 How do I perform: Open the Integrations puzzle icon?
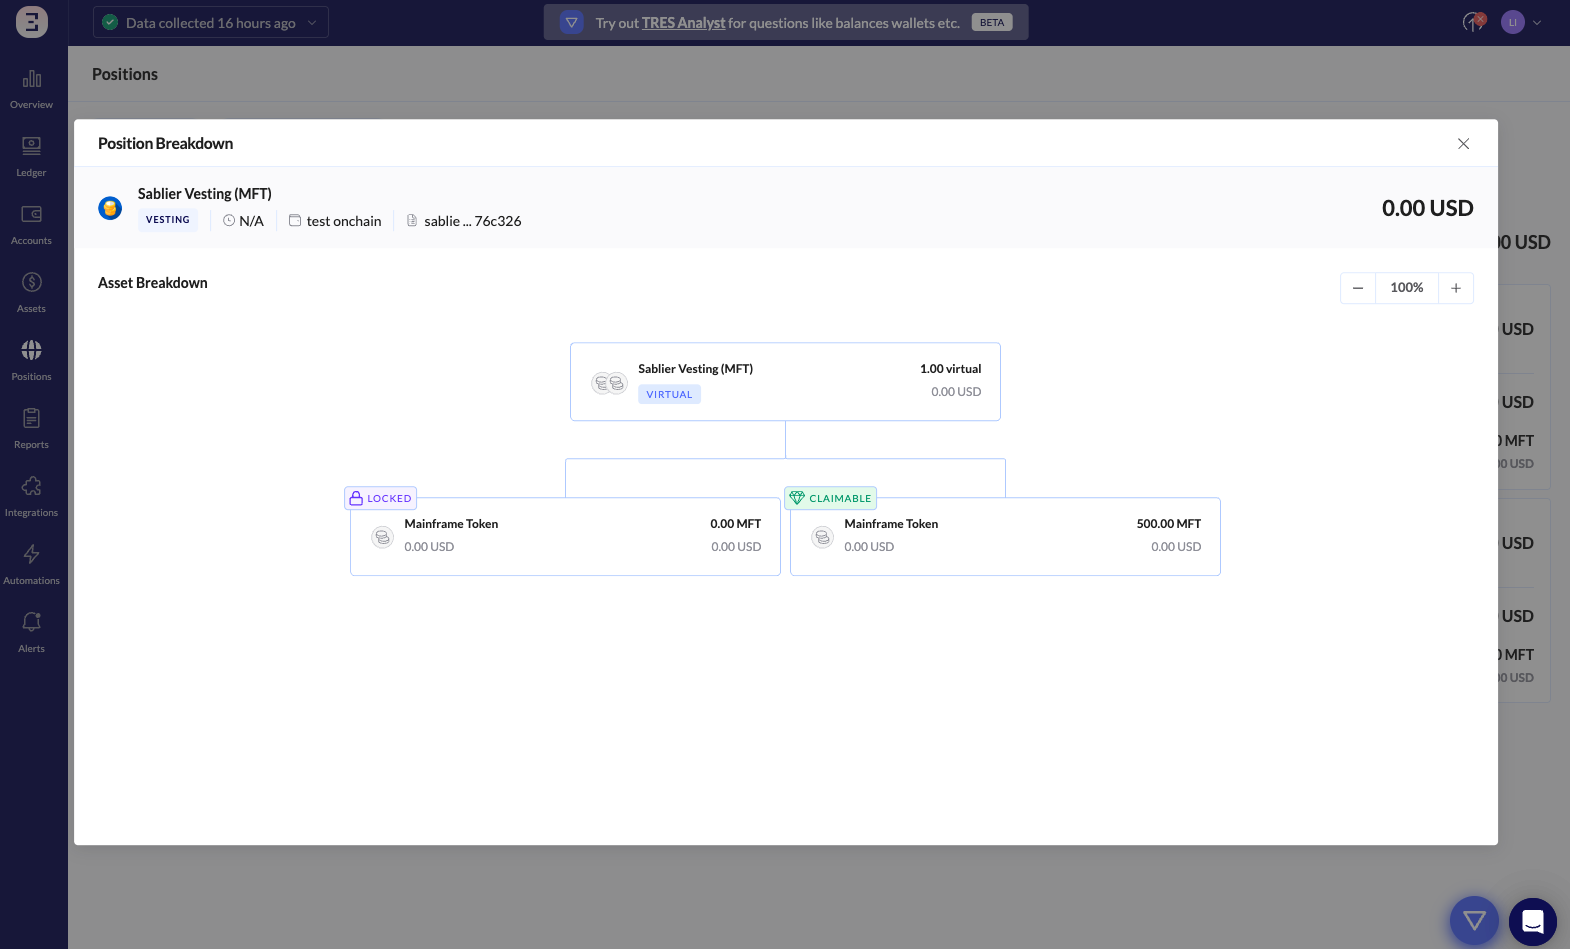(32, 488)
